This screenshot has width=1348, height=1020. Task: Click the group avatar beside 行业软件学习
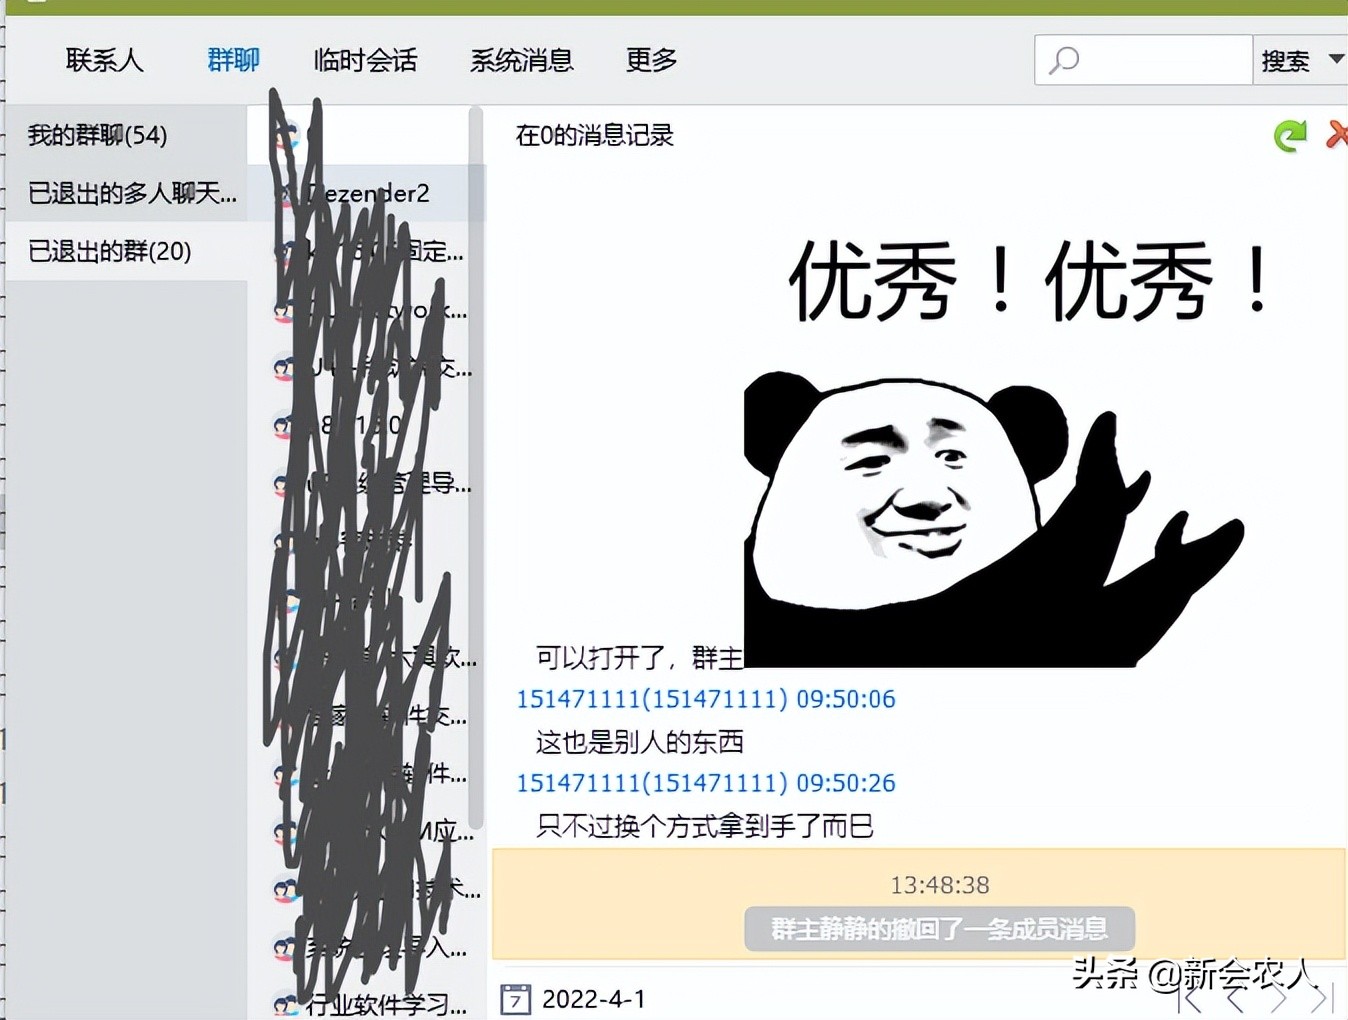(286, 1004)
